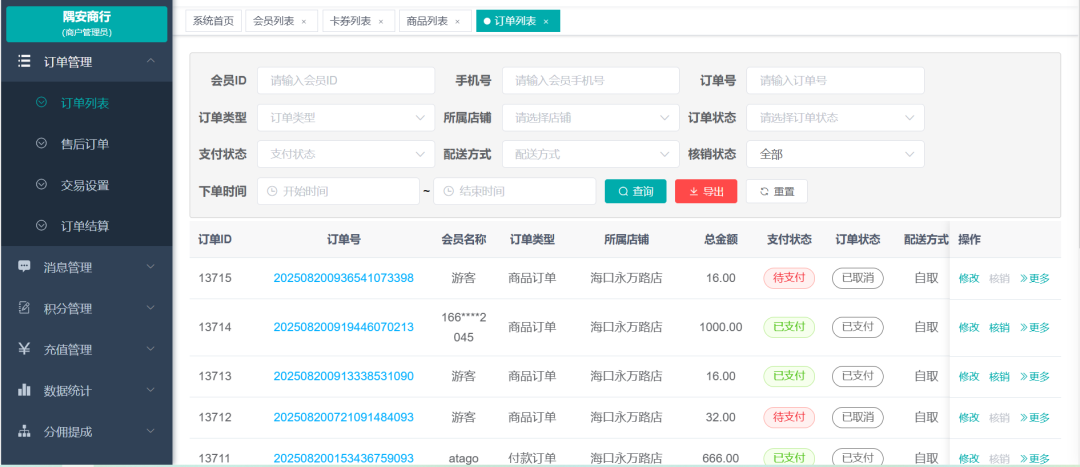
Task: Click the 数据统计 bar chart icon
Action: pyautogui.click(x=24, y=390)
